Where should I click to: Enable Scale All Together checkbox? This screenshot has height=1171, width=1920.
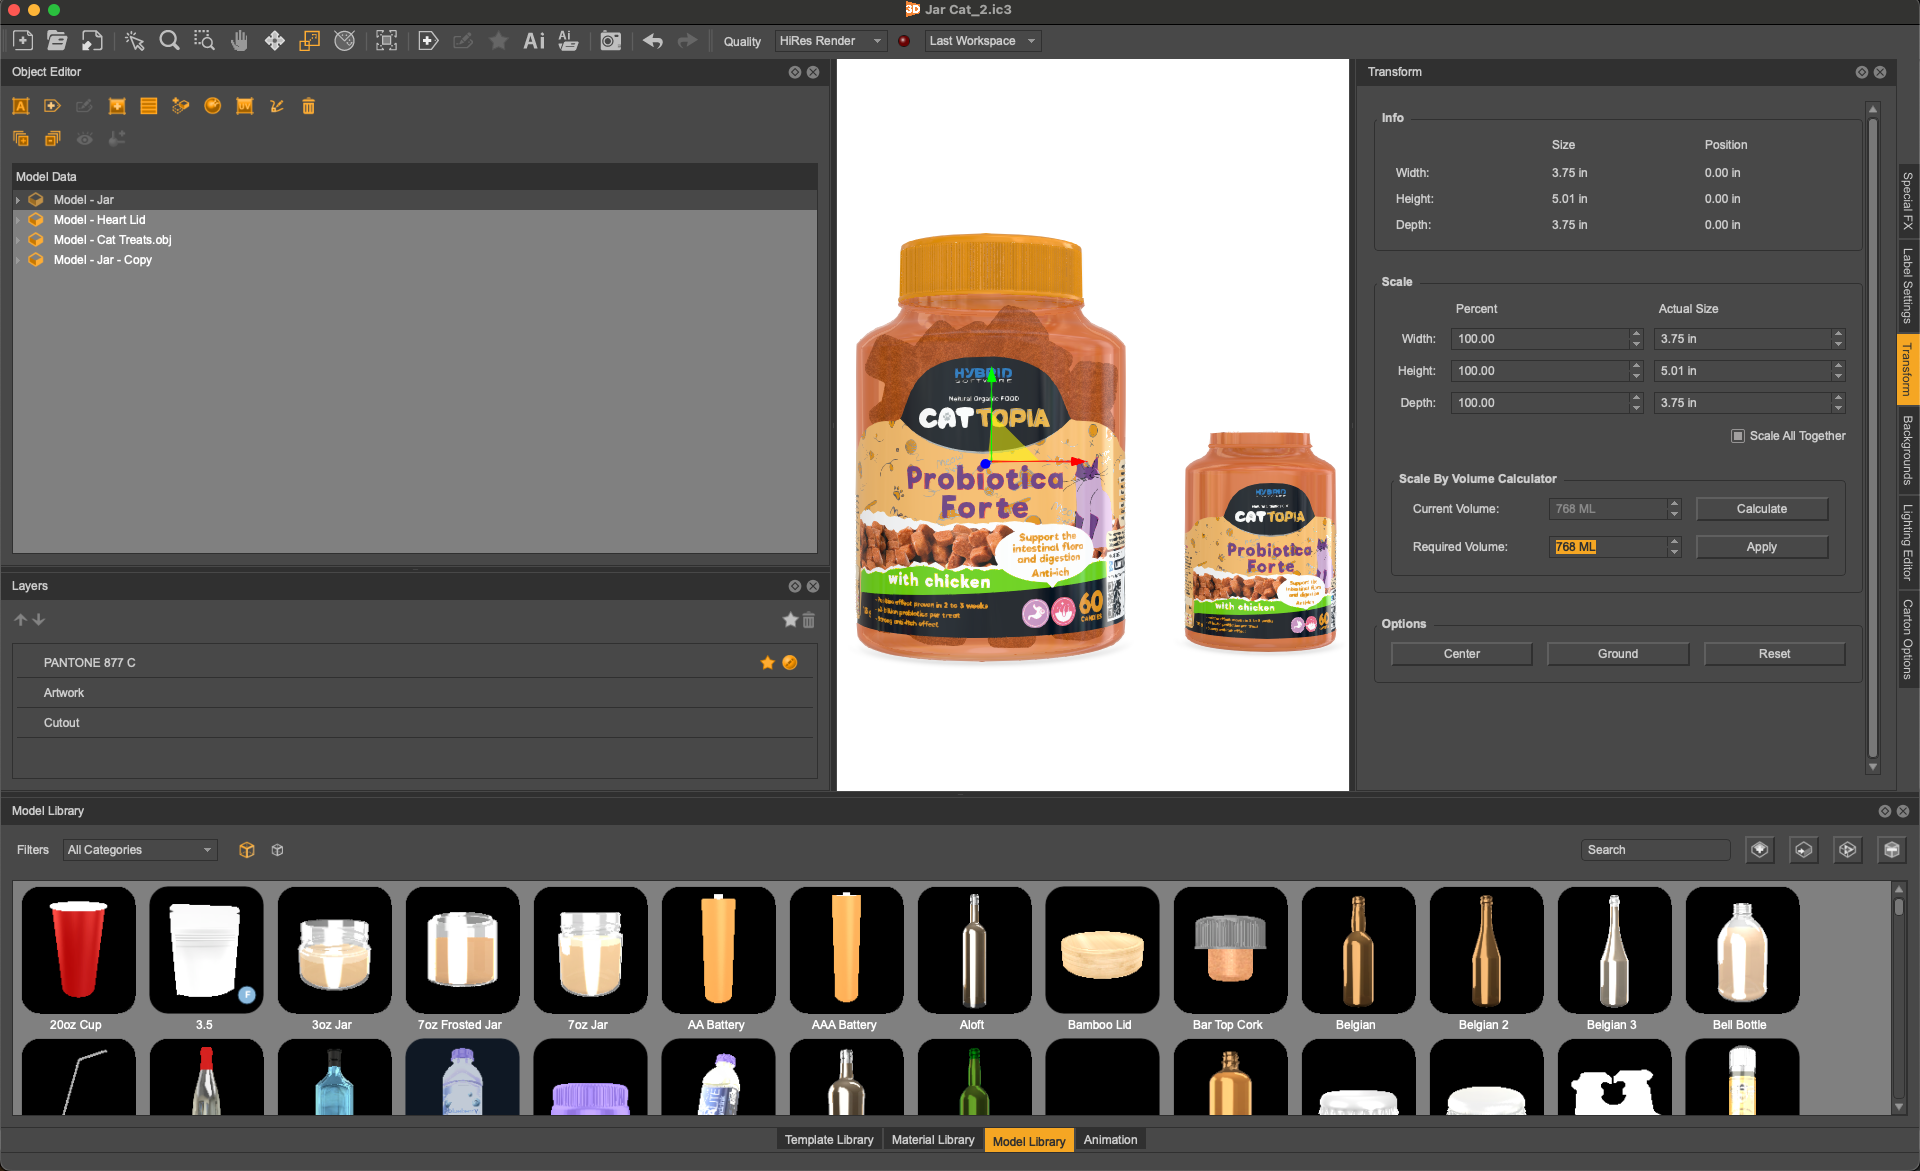[1738, 436]
